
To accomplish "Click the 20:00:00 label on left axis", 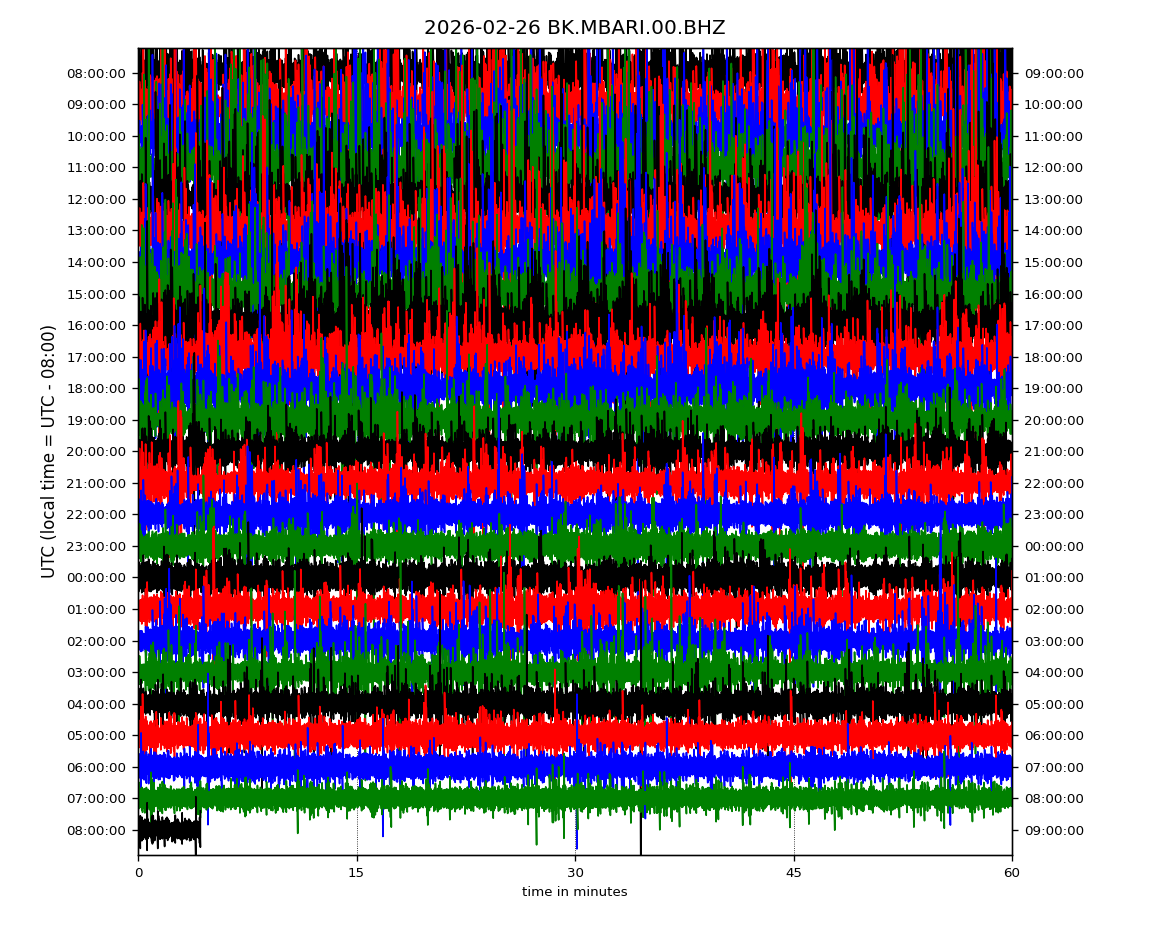I will [98, 451].
